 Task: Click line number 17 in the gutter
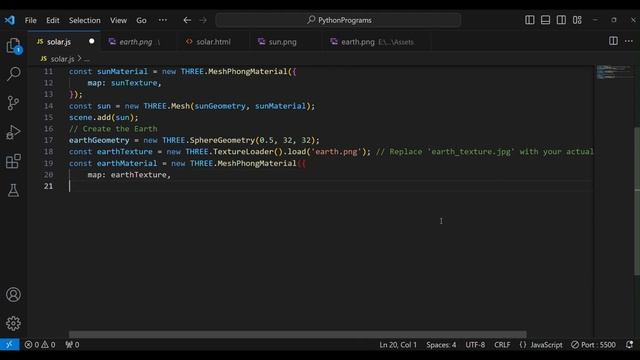pos(49,140)
